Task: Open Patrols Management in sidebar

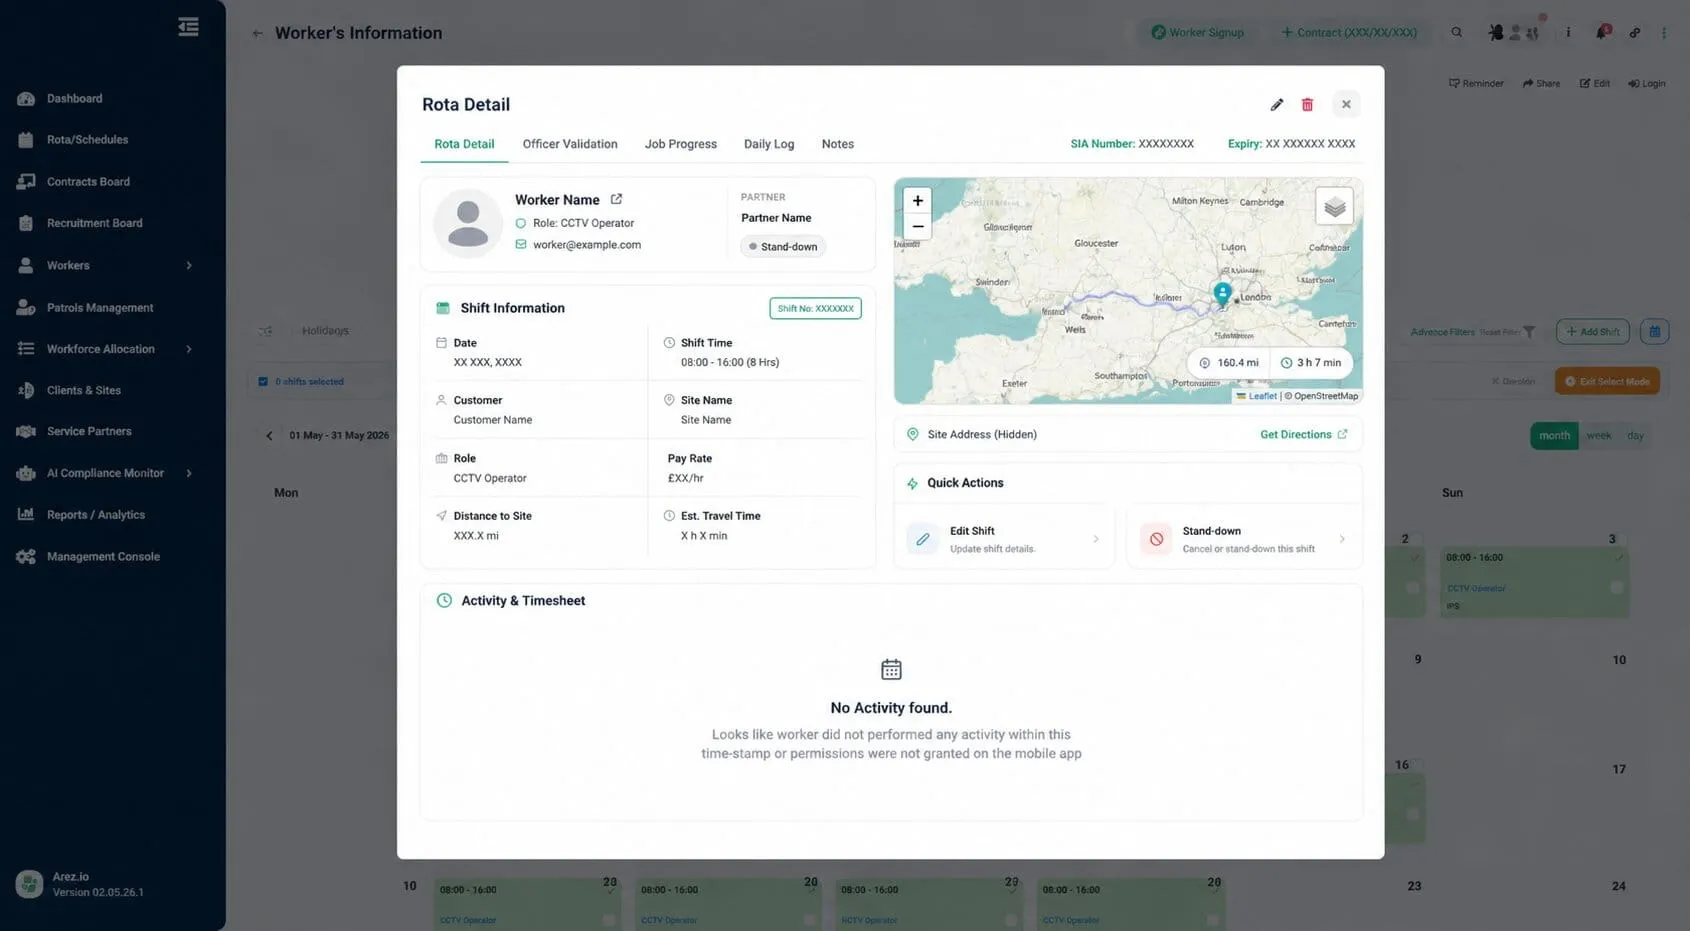Action: [x=100, y=308]
